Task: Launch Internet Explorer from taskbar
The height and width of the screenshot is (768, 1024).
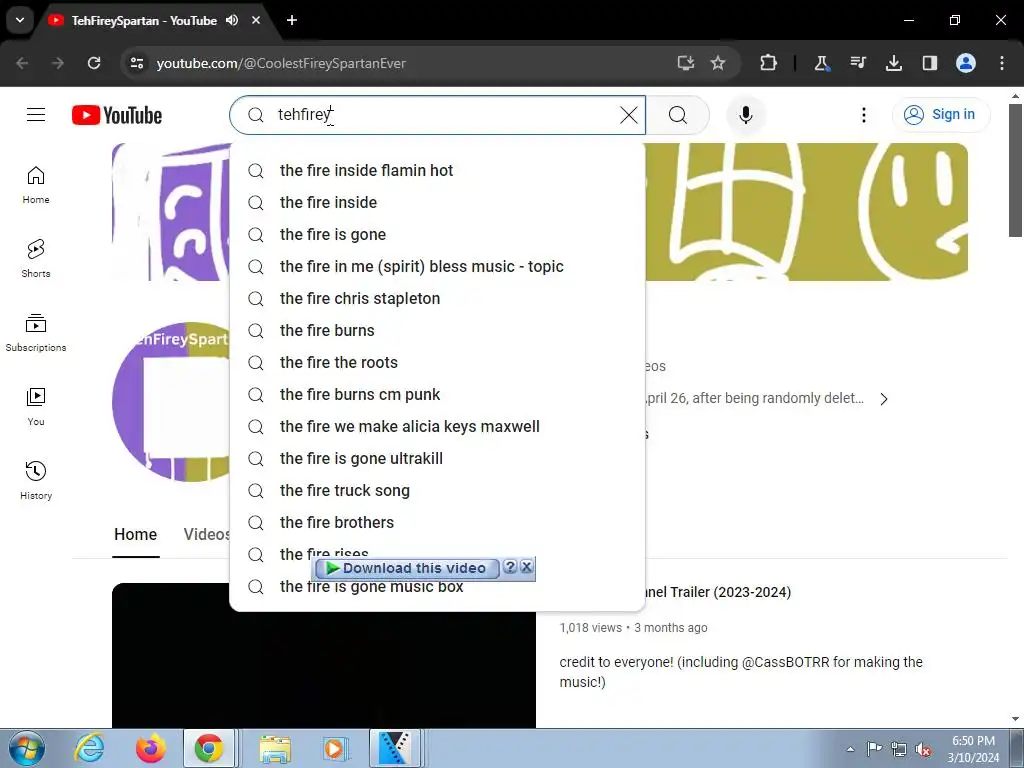Action: click(x=89, y=748)
